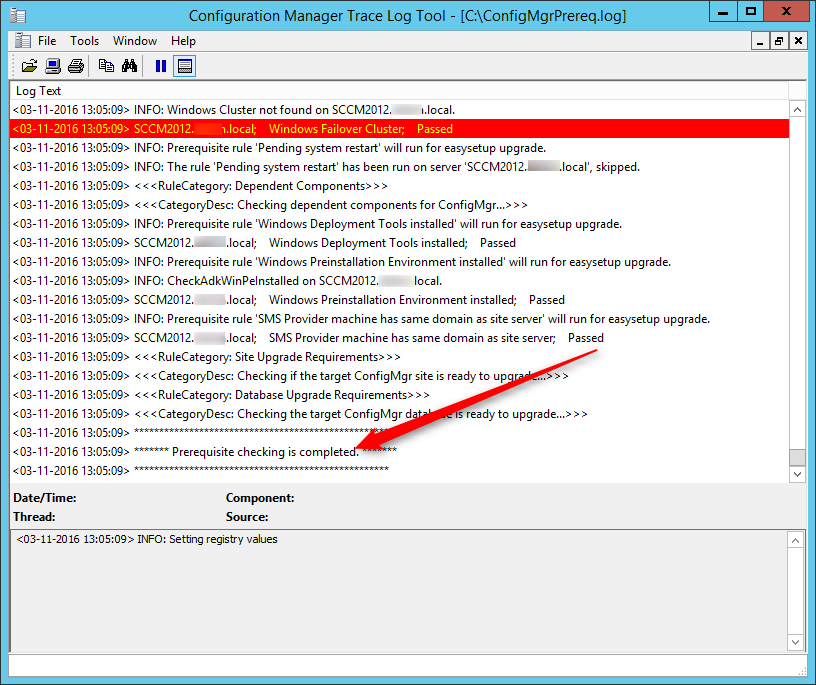Click the app icon in title bar
This screenshot has height=685, width=816.
[x=18, y=16]
